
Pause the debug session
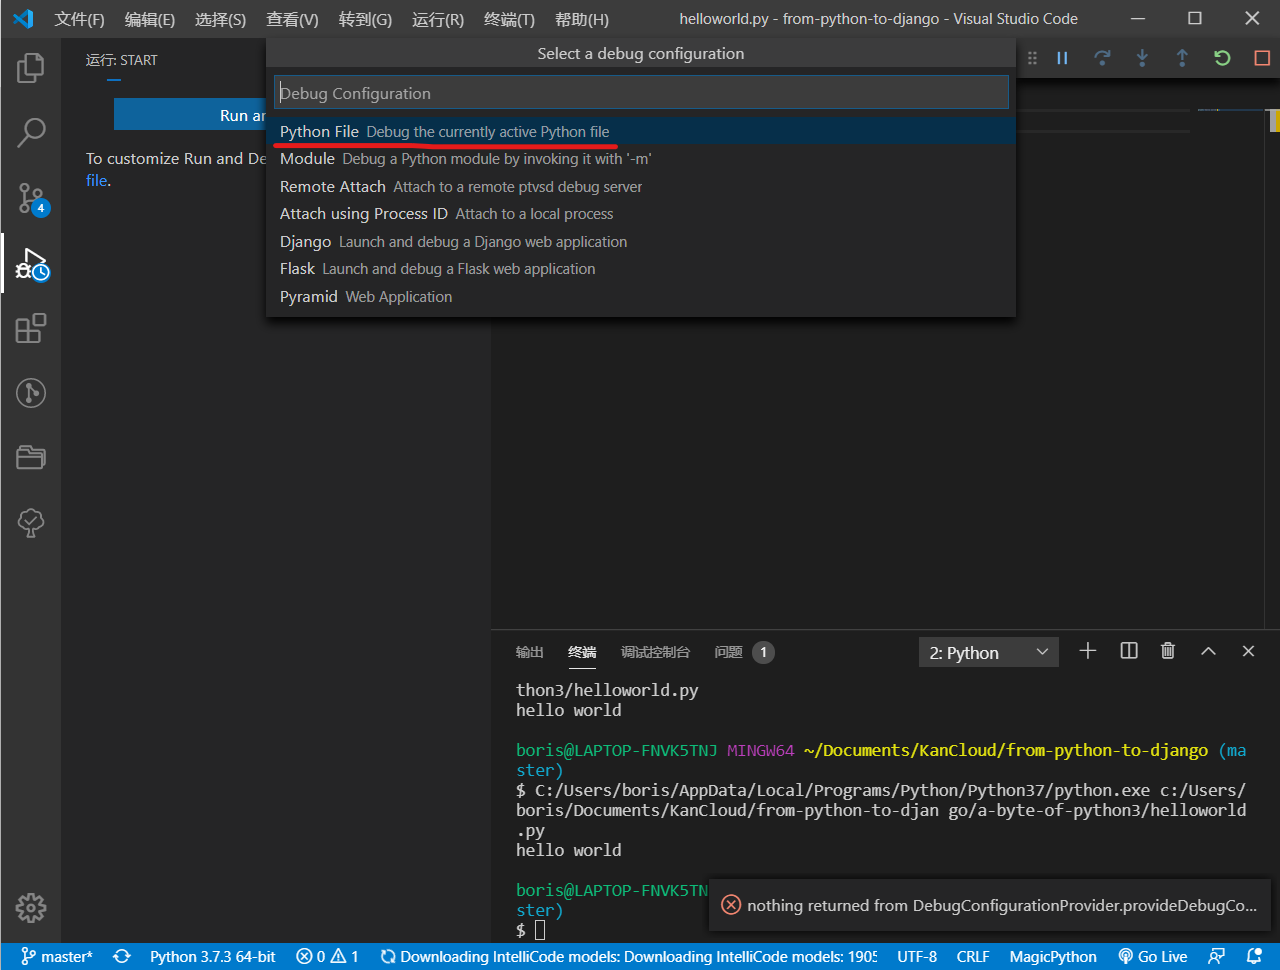1062,58
